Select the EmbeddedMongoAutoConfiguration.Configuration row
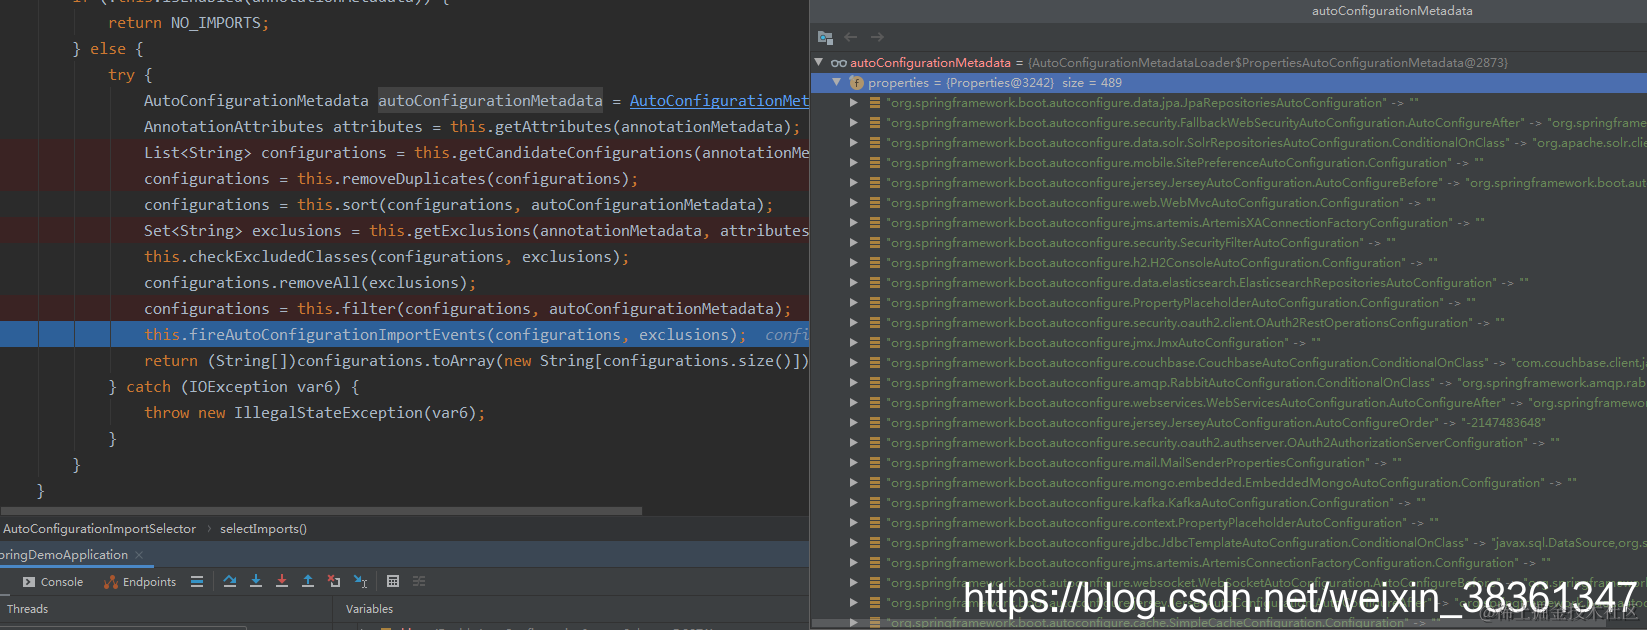The height and width of the screenshot is (630, 1647). tap(1229, 483)
